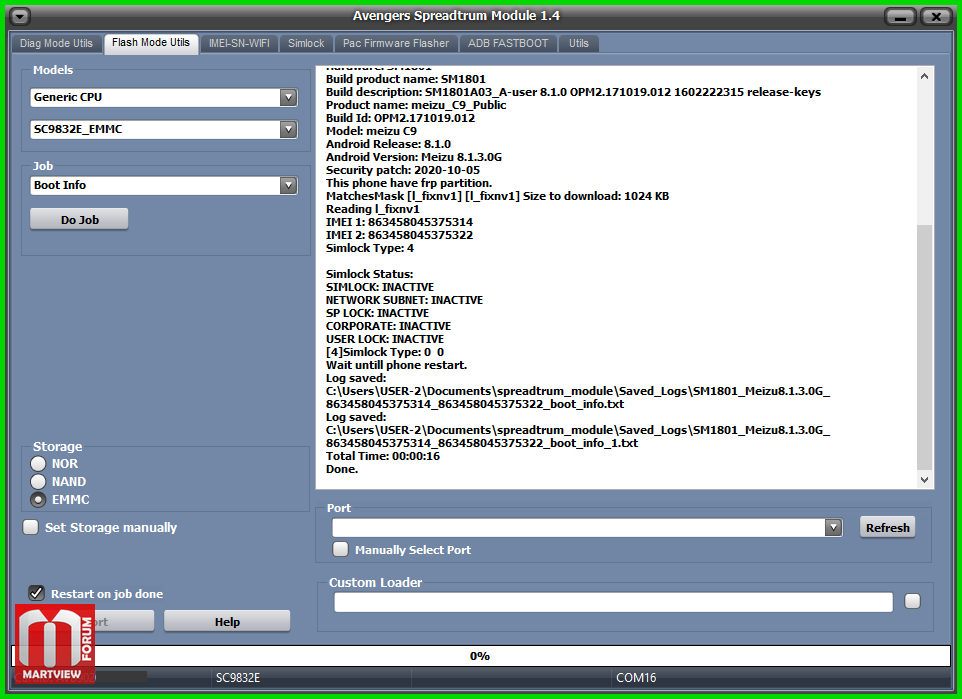
Task: Go to the Simlock tab
Action: (306, 44)
